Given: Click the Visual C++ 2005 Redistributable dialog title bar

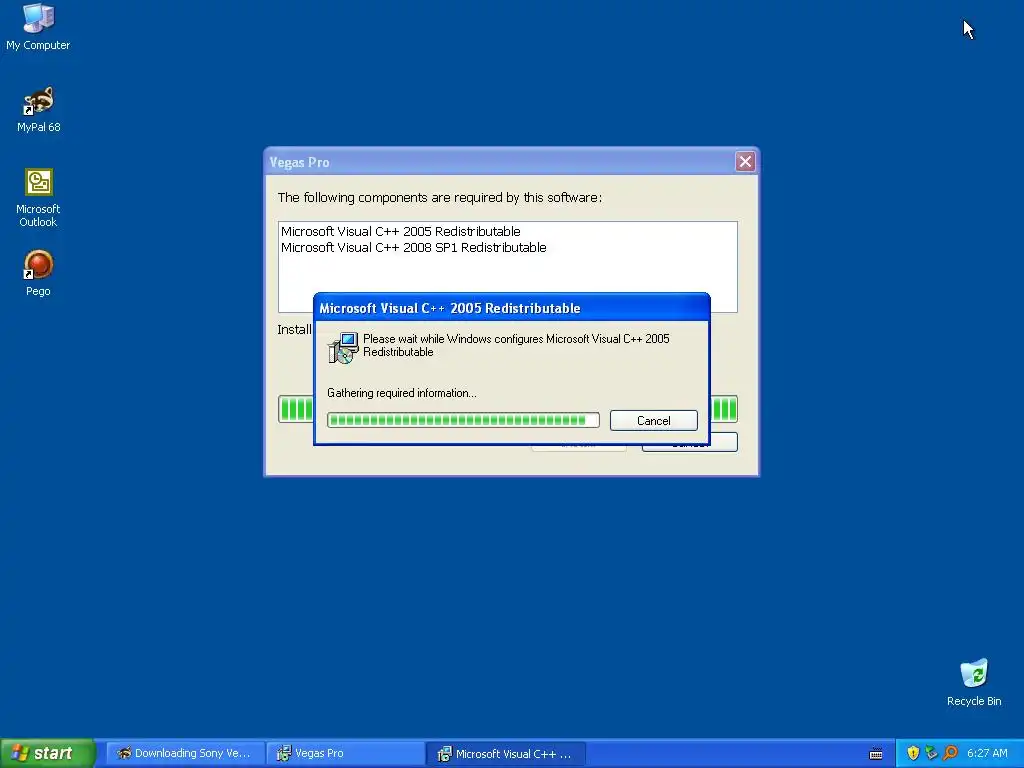Looking at the screenshot, I should (x=511, y=308).
